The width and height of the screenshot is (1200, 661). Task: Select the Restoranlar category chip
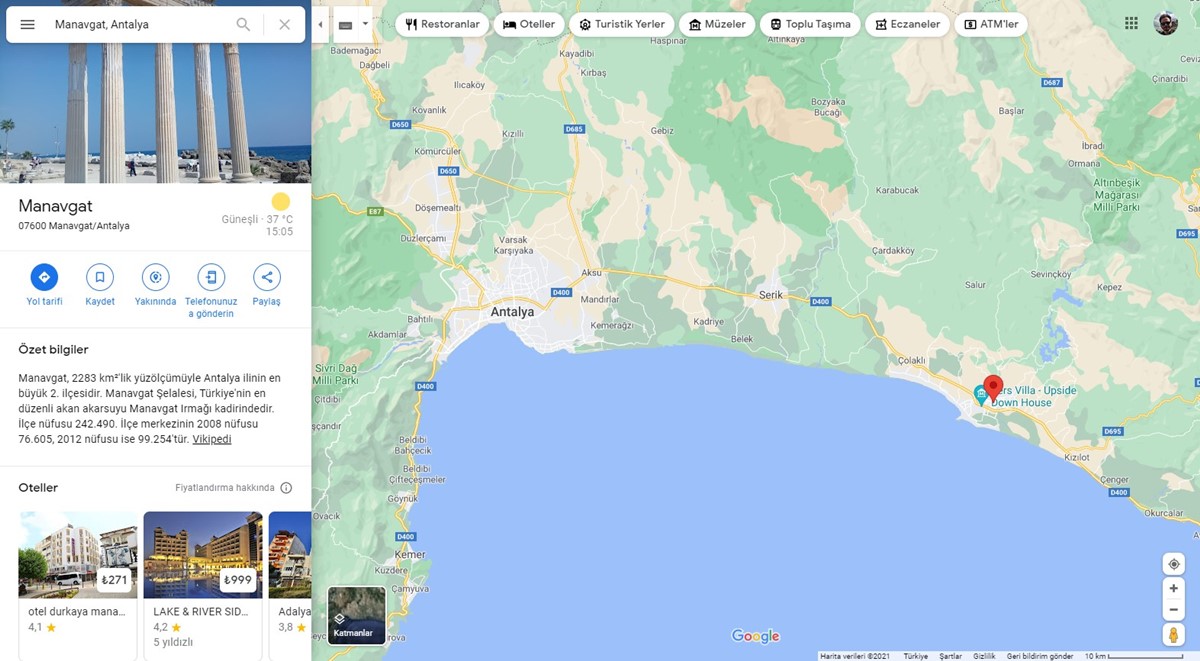442,24
